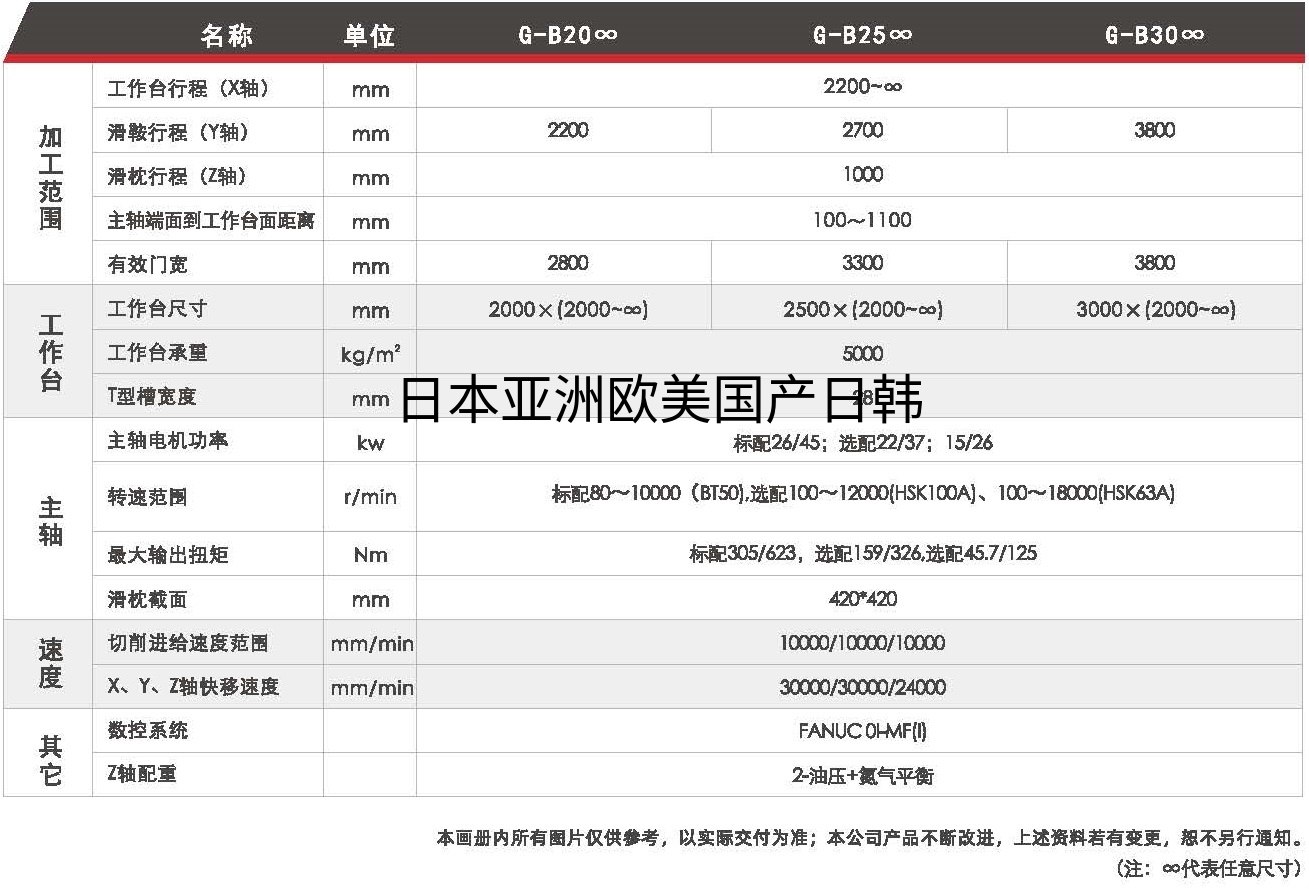Viewport: 1309px width, 889px height.
Task: Click the 主轴 category label in the left column
Action: point(50,520)
